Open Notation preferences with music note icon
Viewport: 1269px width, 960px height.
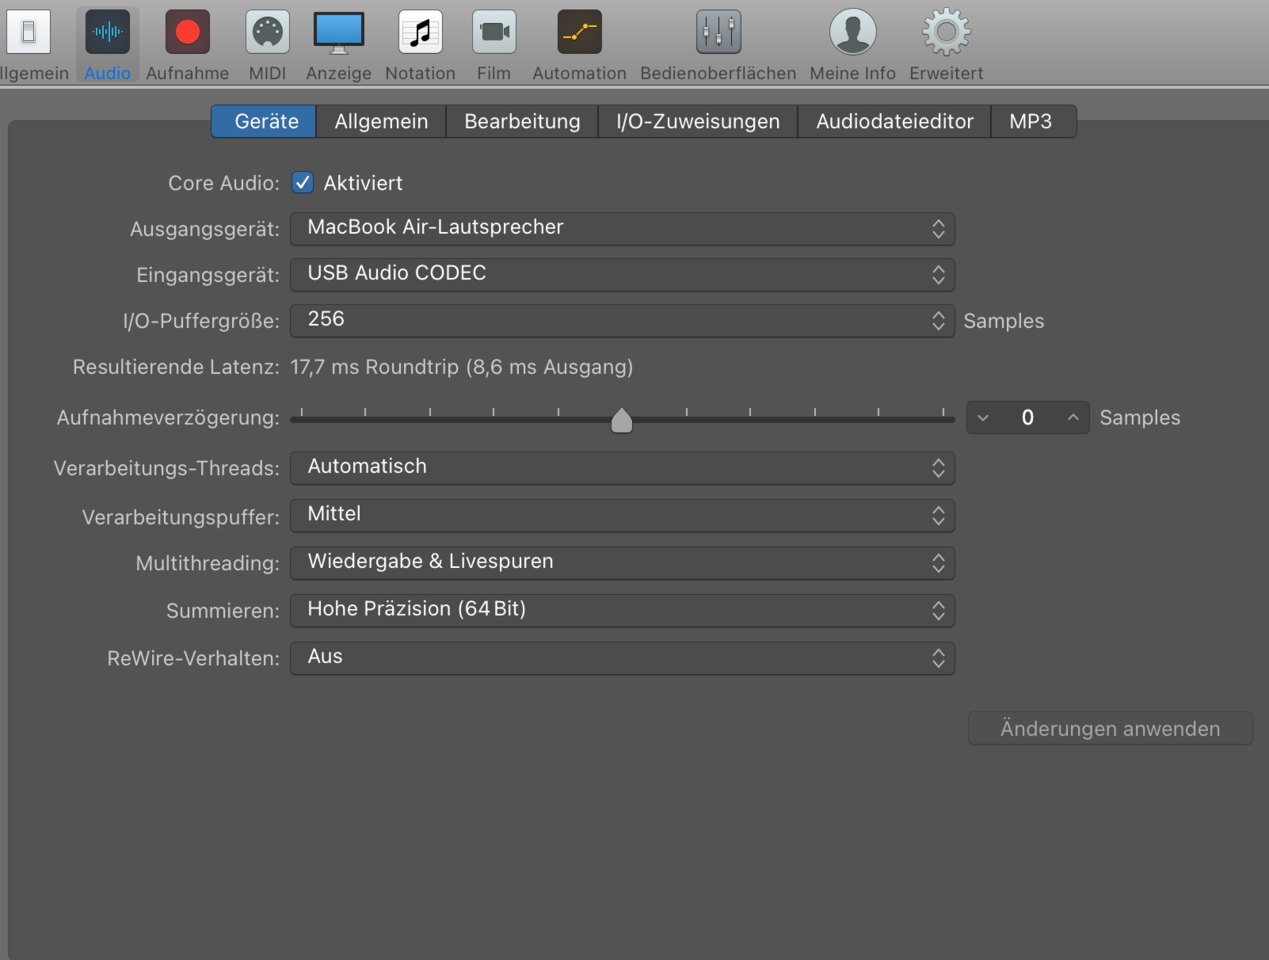[420, 33]
